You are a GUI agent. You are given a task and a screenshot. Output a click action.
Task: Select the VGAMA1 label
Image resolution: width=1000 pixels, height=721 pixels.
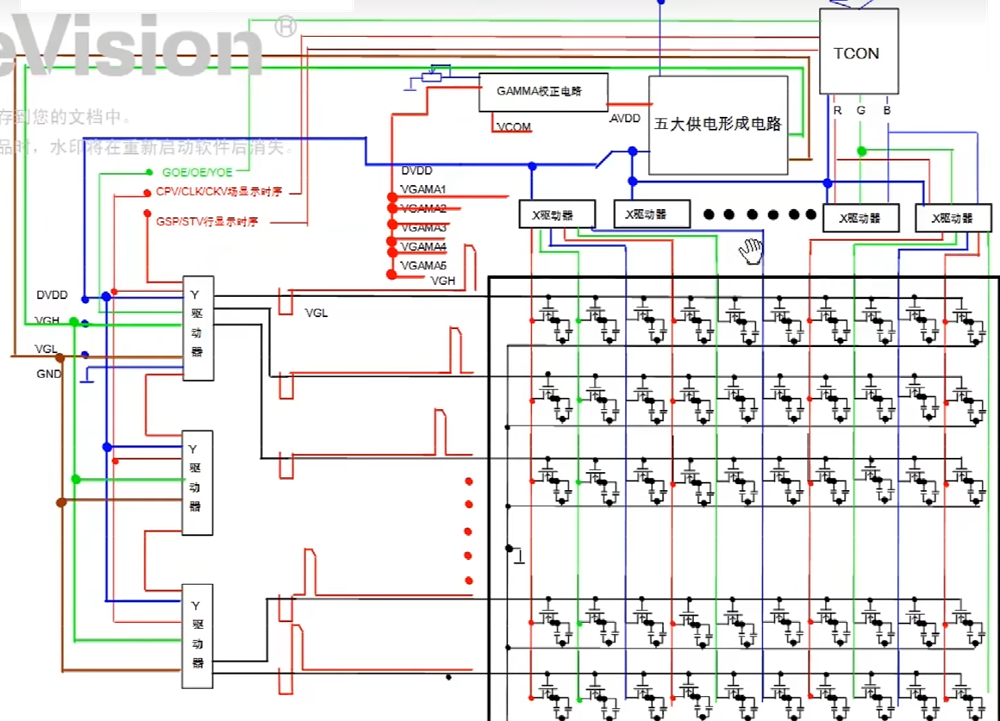pos(423,189)
